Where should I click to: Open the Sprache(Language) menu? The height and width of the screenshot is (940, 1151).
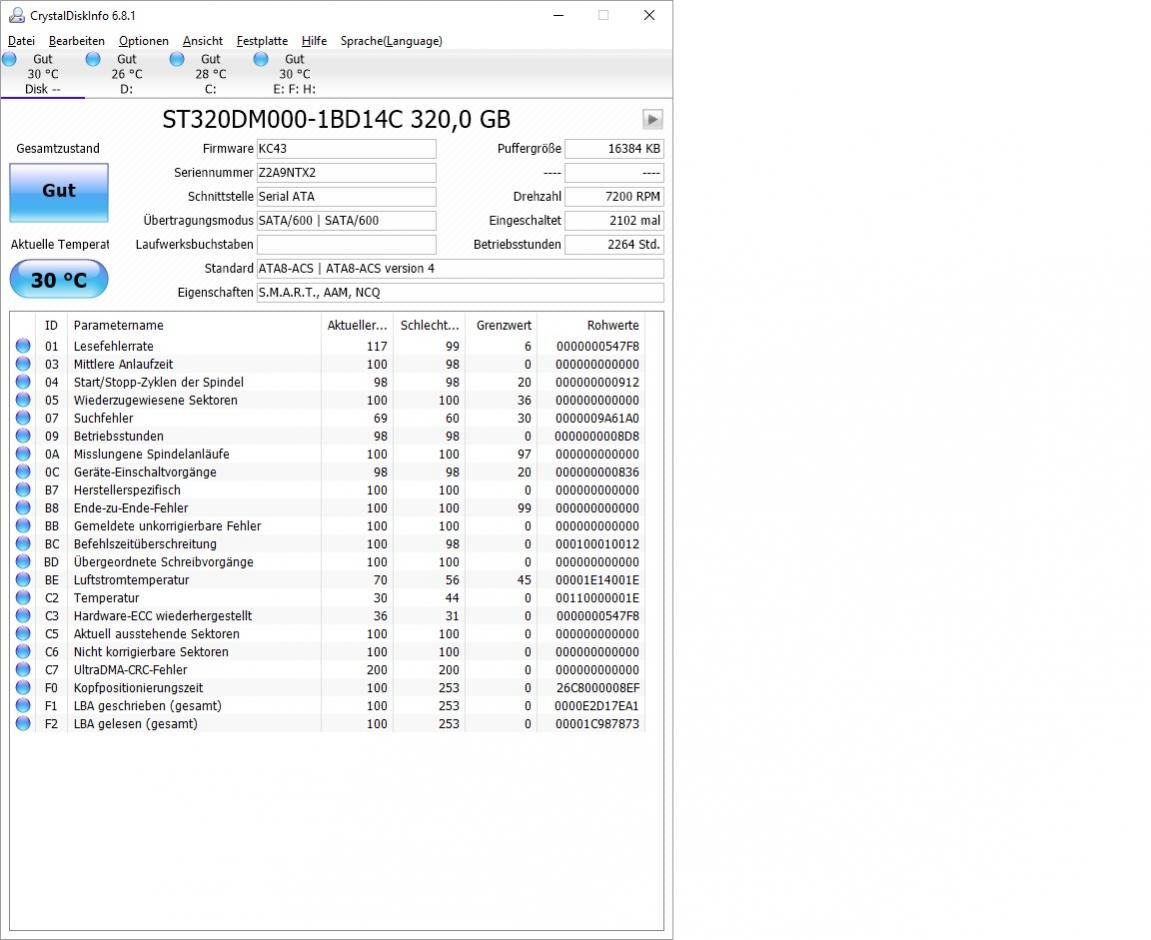(x=391, y=41)
